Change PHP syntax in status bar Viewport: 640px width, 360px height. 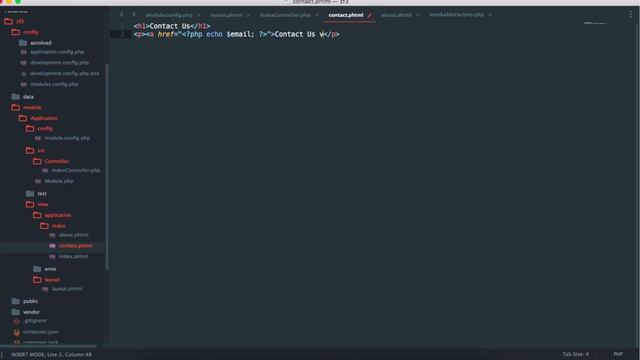click(618, 354)
